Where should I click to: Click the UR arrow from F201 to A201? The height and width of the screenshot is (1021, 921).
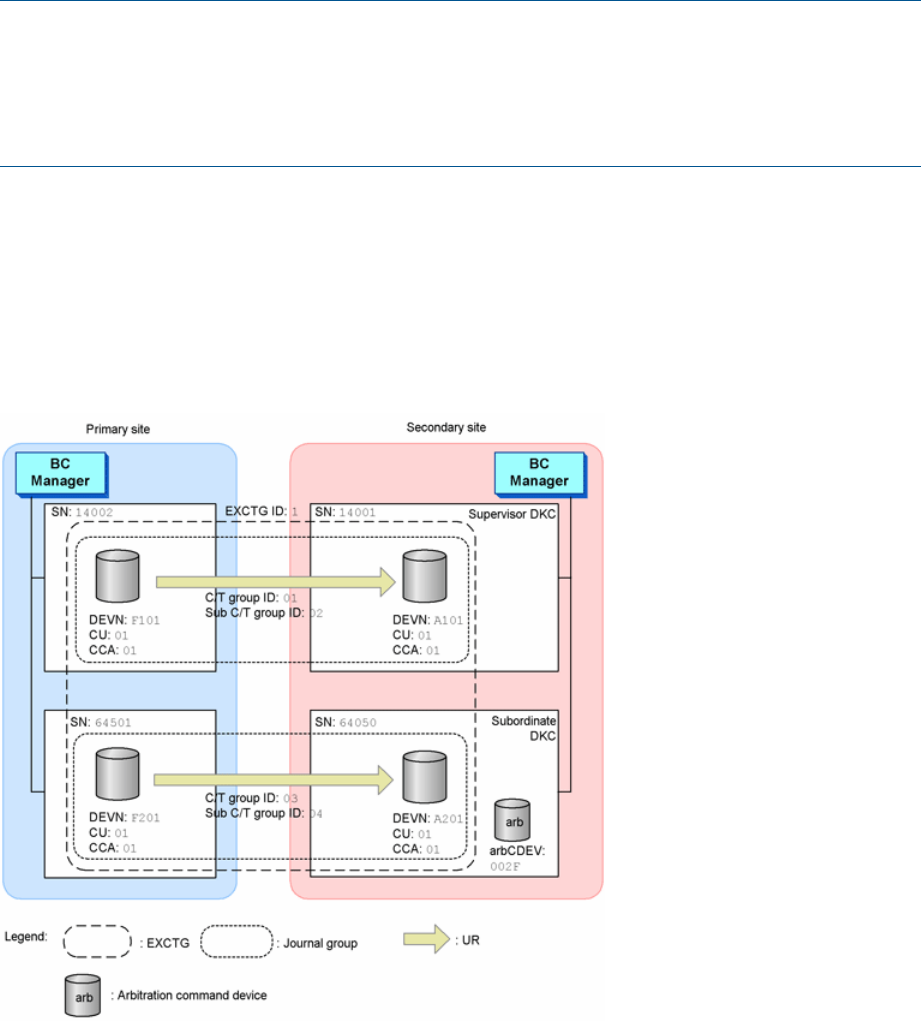(x=274, y=780)
